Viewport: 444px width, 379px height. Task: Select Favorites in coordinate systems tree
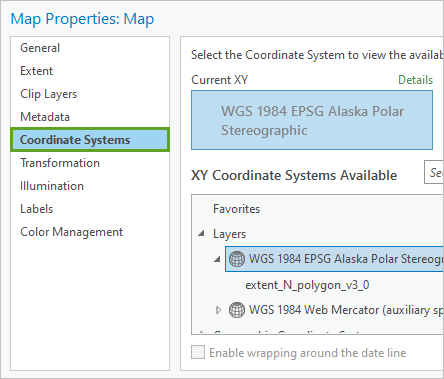click(236, 209)
